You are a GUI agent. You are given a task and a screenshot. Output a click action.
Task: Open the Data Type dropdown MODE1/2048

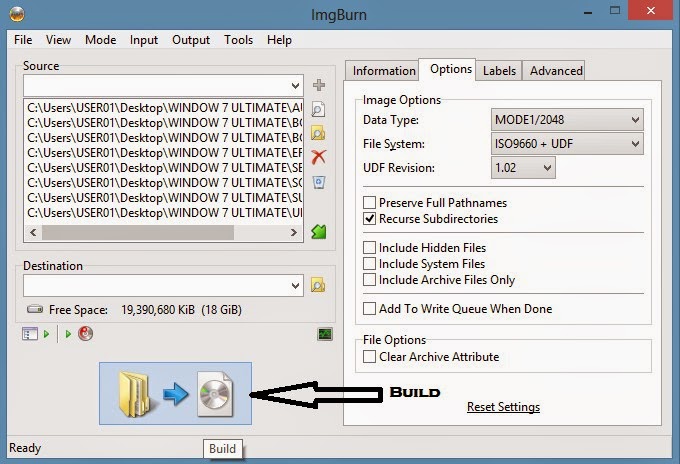click(567, 120)
